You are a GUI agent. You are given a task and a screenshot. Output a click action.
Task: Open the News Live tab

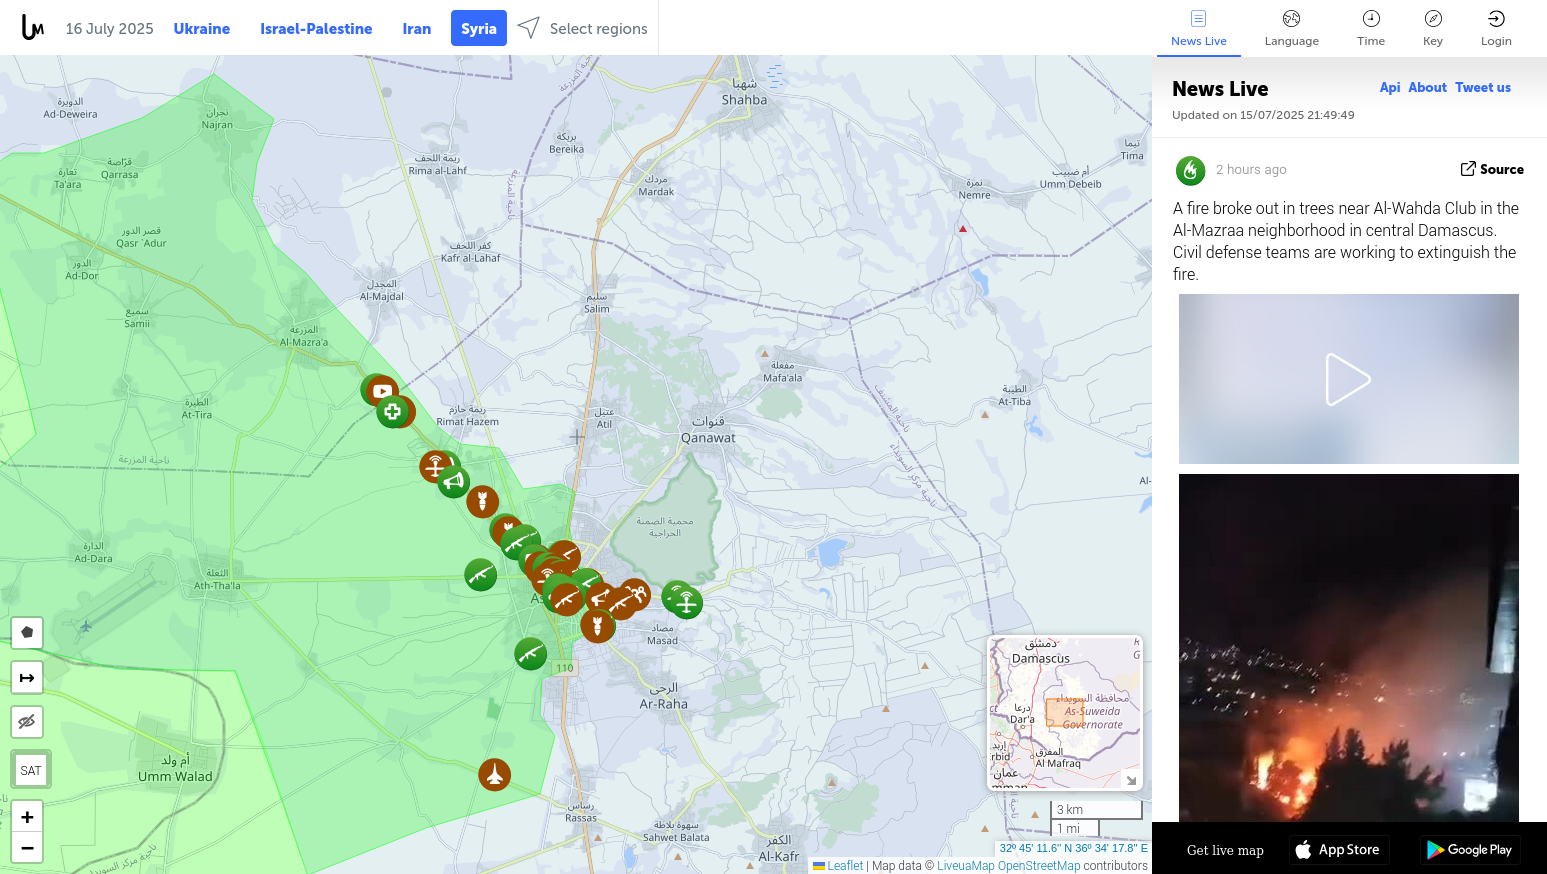tap(1199, 28)
